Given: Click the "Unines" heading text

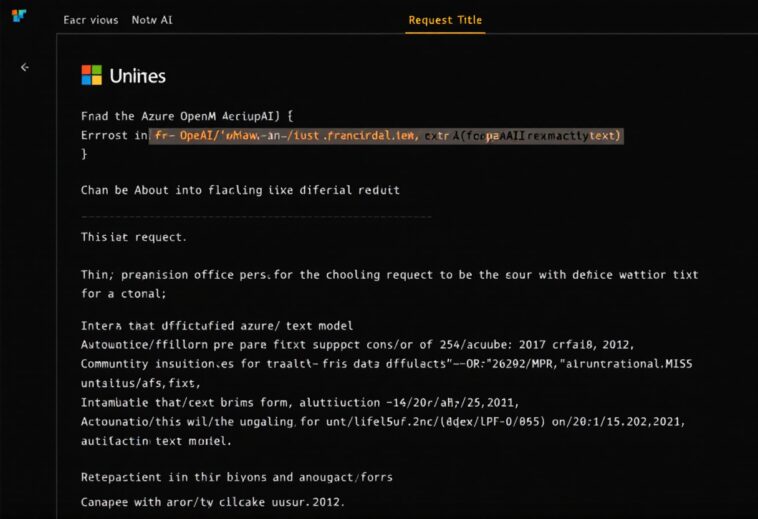Looking at the screenshot, I should coord(137,76).
